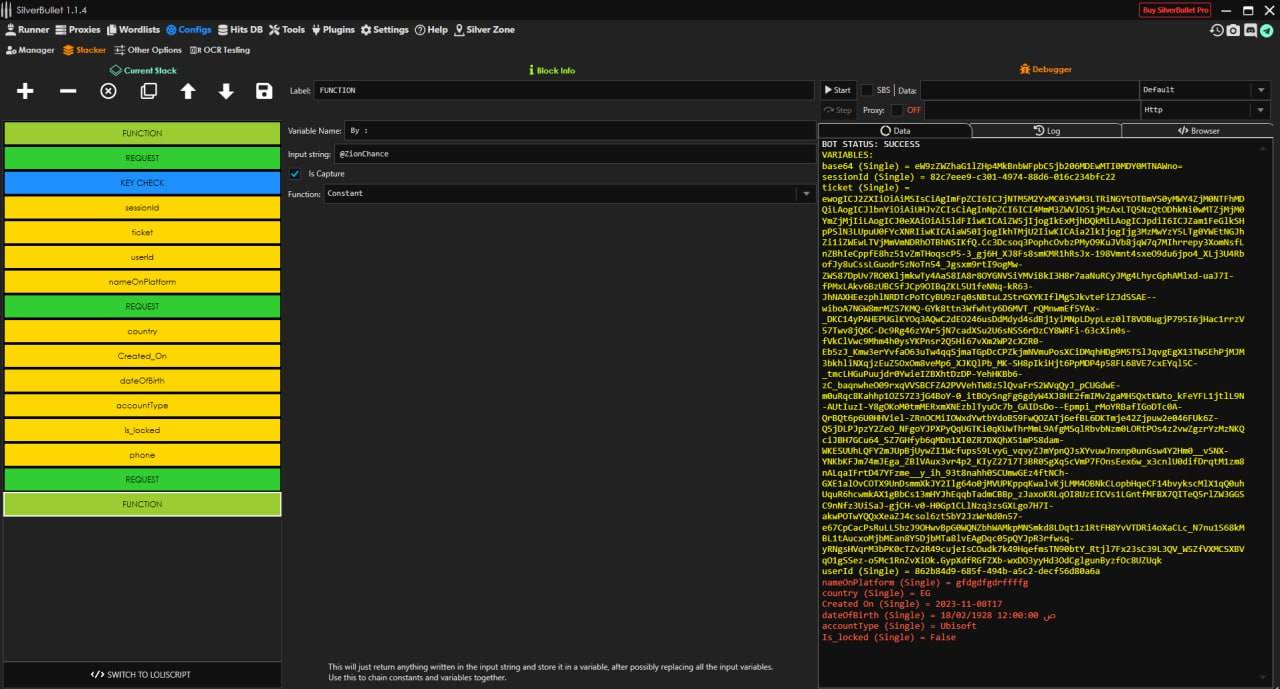The width and height of the screenshot is (1280, 689).
Task: Take a screenshot using the camera icon
Action: coord(1234,30)
